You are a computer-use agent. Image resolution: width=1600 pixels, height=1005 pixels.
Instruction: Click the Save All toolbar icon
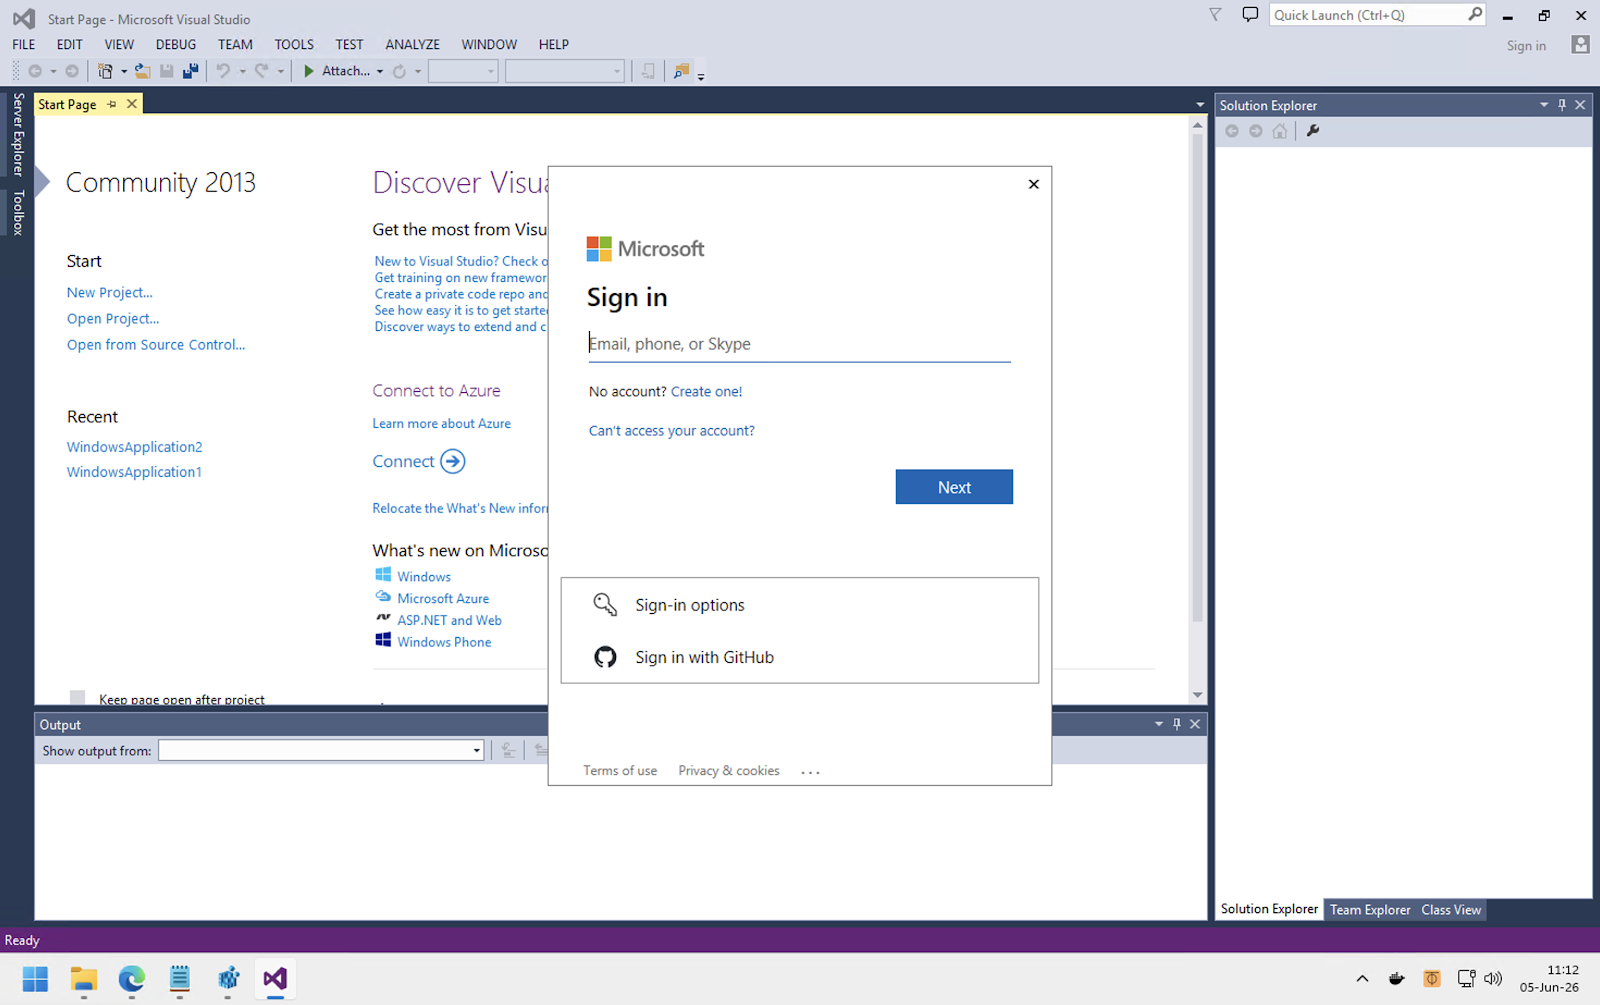190,71
